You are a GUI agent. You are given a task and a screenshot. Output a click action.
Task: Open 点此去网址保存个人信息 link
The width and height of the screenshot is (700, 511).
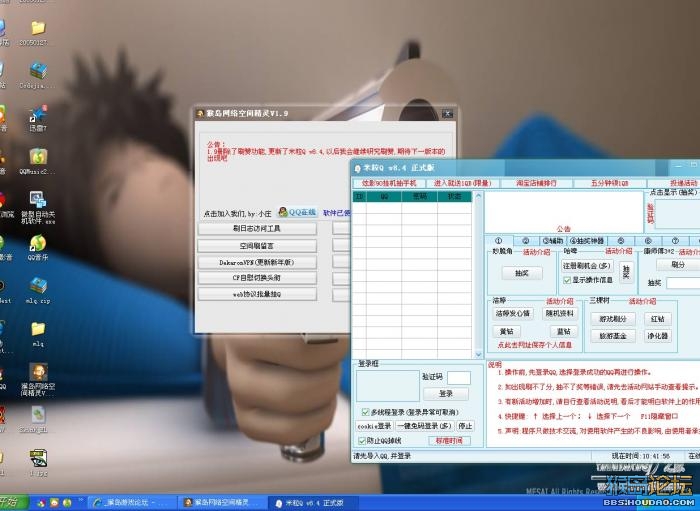(534, 345)
